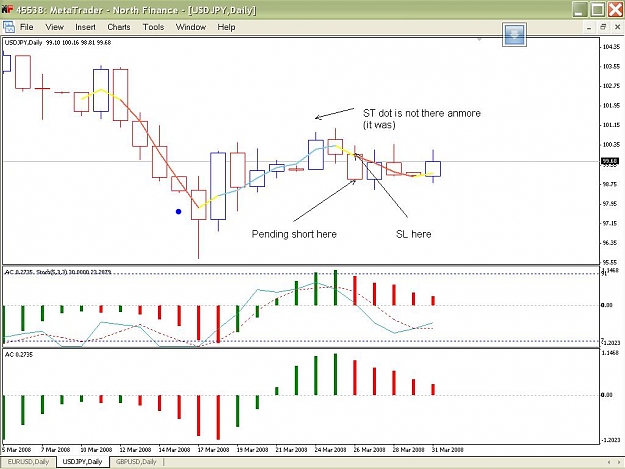Click the 31 Mar 2008 date label

[448, 450]
